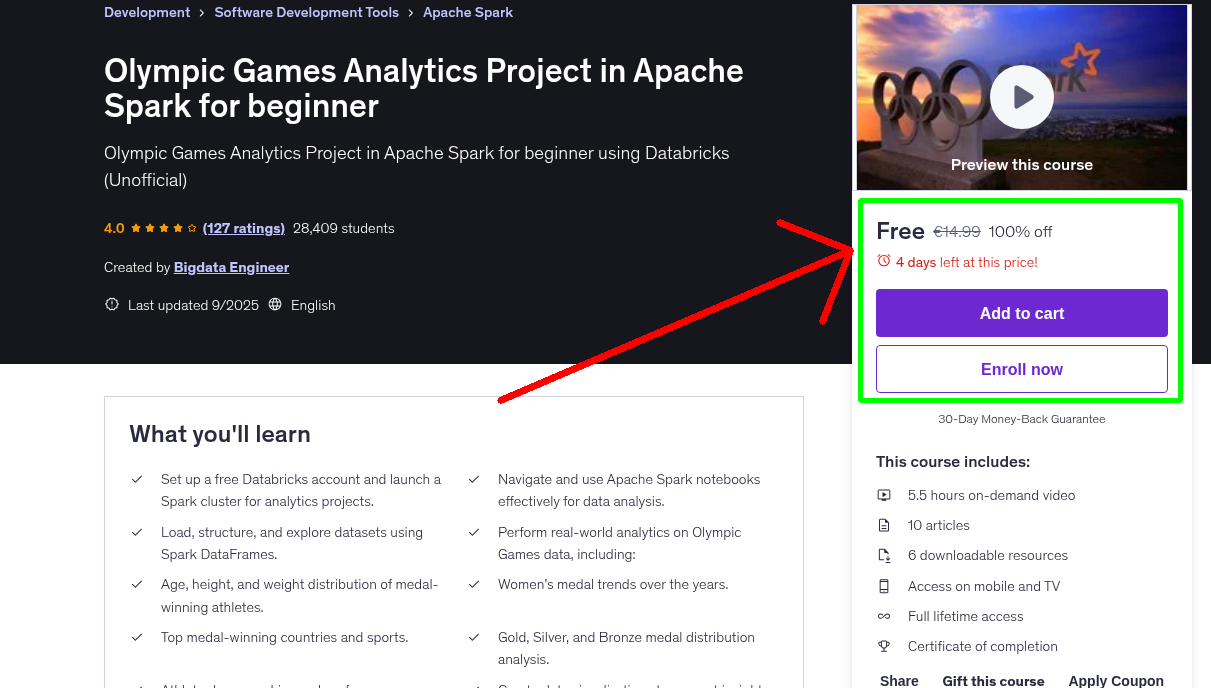
Task: Click the downloadable resources icon
Action: pyautogui.click(x=884, y=555)
